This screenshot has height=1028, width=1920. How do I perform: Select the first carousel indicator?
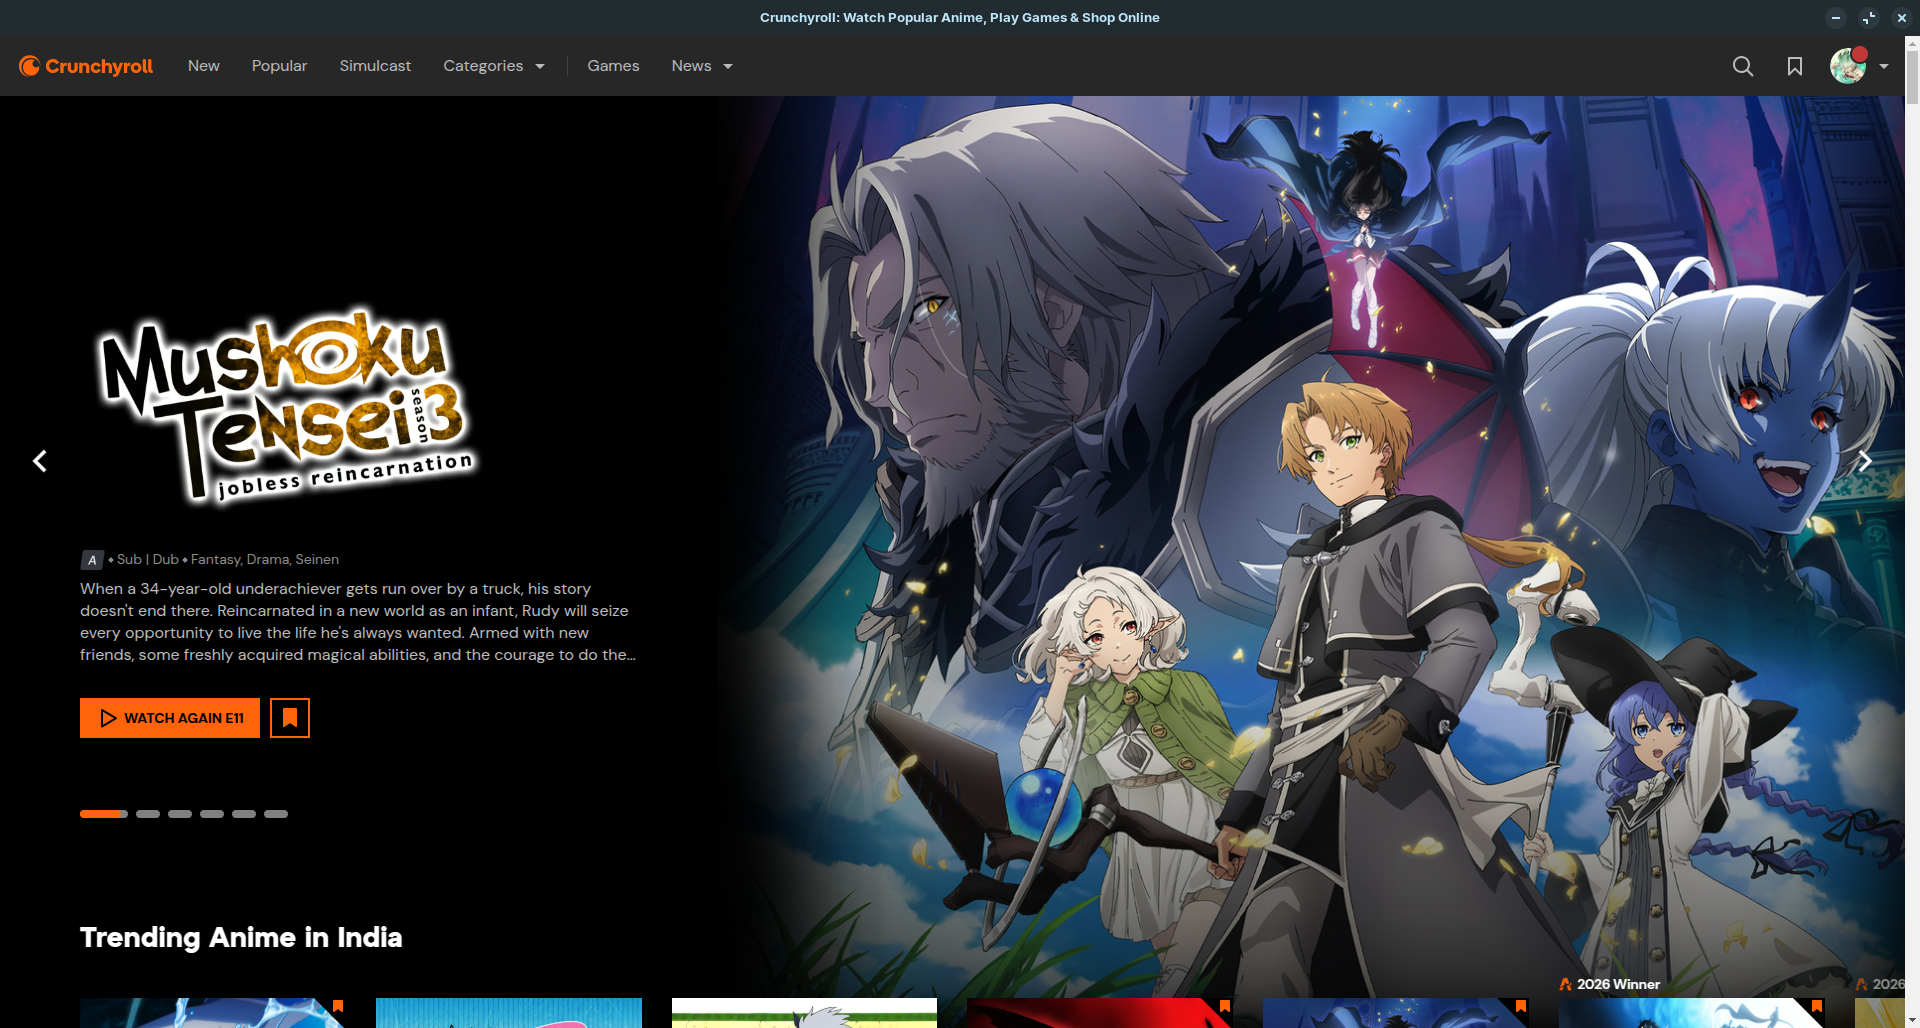pos(104,814)
